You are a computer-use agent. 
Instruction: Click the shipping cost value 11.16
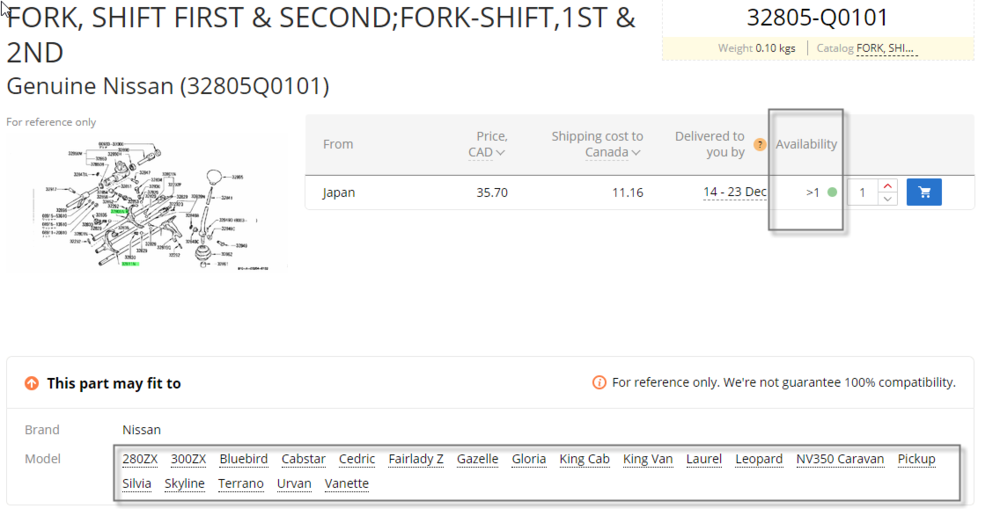(628, 193)
